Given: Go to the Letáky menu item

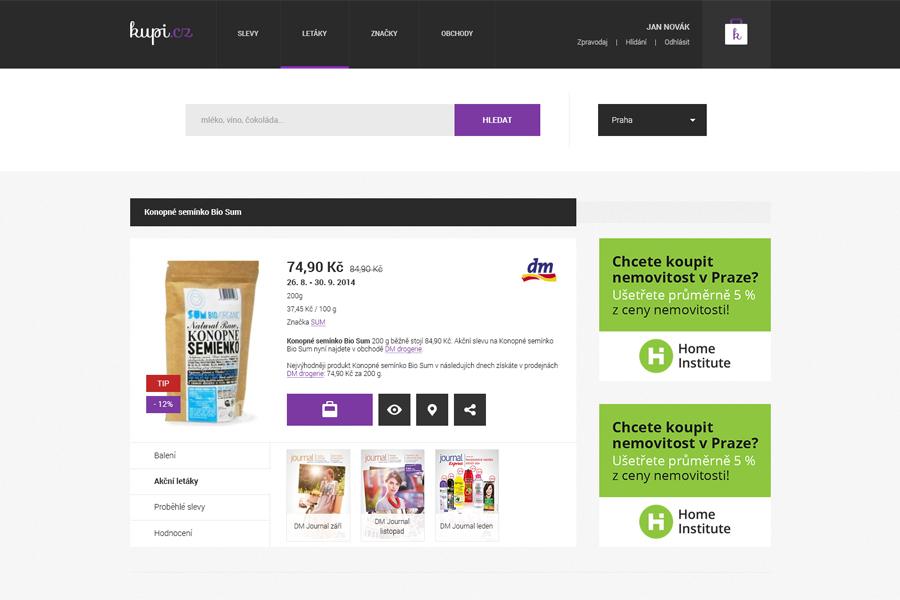Looking at the screenshot, I should pos(315,33).
